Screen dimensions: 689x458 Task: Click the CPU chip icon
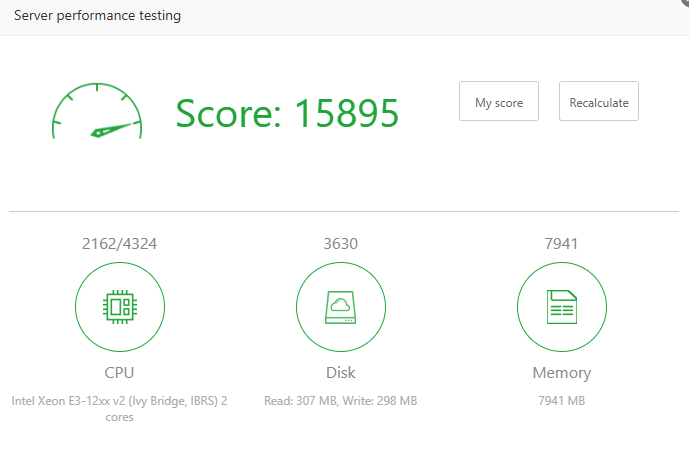(x=120, y=307)
